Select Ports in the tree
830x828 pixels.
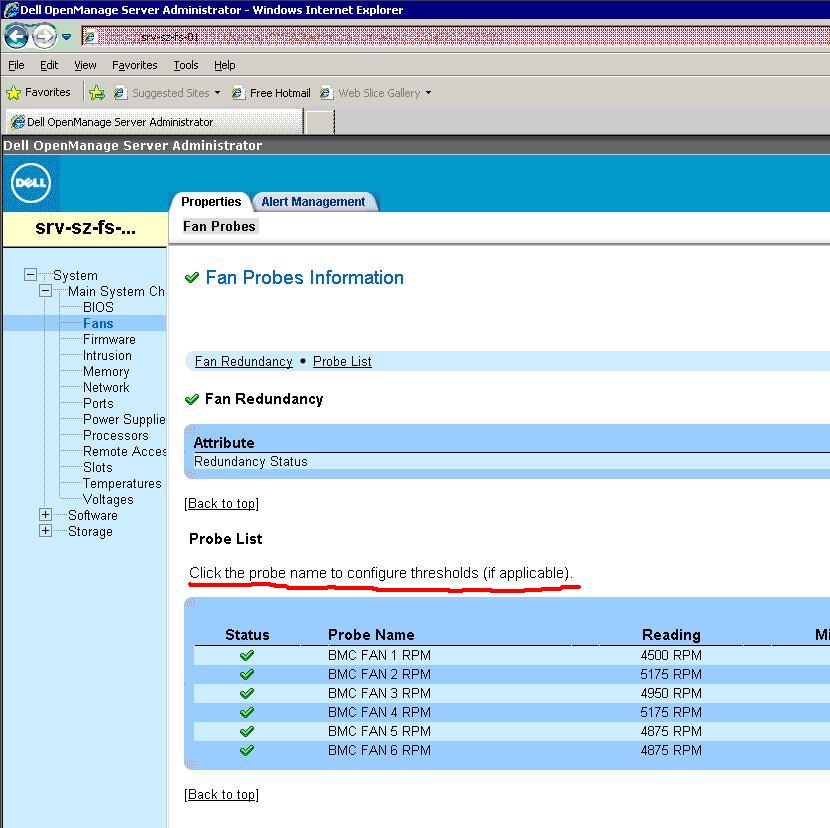(x=98, y=403)
